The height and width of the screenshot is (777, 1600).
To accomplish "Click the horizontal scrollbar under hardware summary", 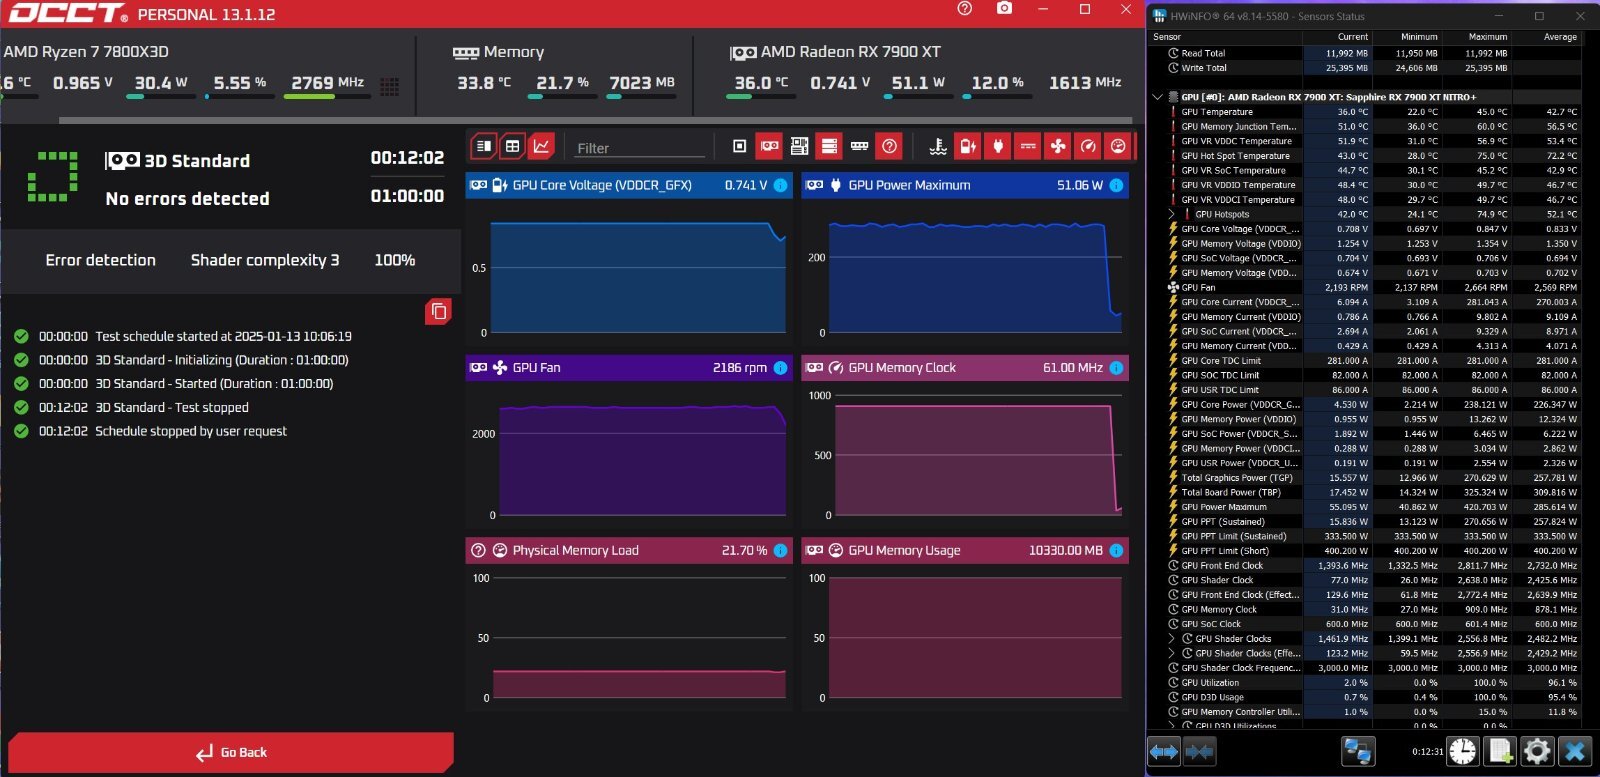I will click(598, 121).
